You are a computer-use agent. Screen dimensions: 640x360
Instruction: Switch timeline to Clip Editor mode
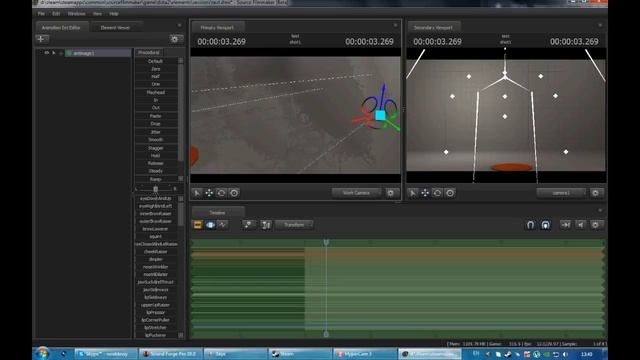point(198,225)
